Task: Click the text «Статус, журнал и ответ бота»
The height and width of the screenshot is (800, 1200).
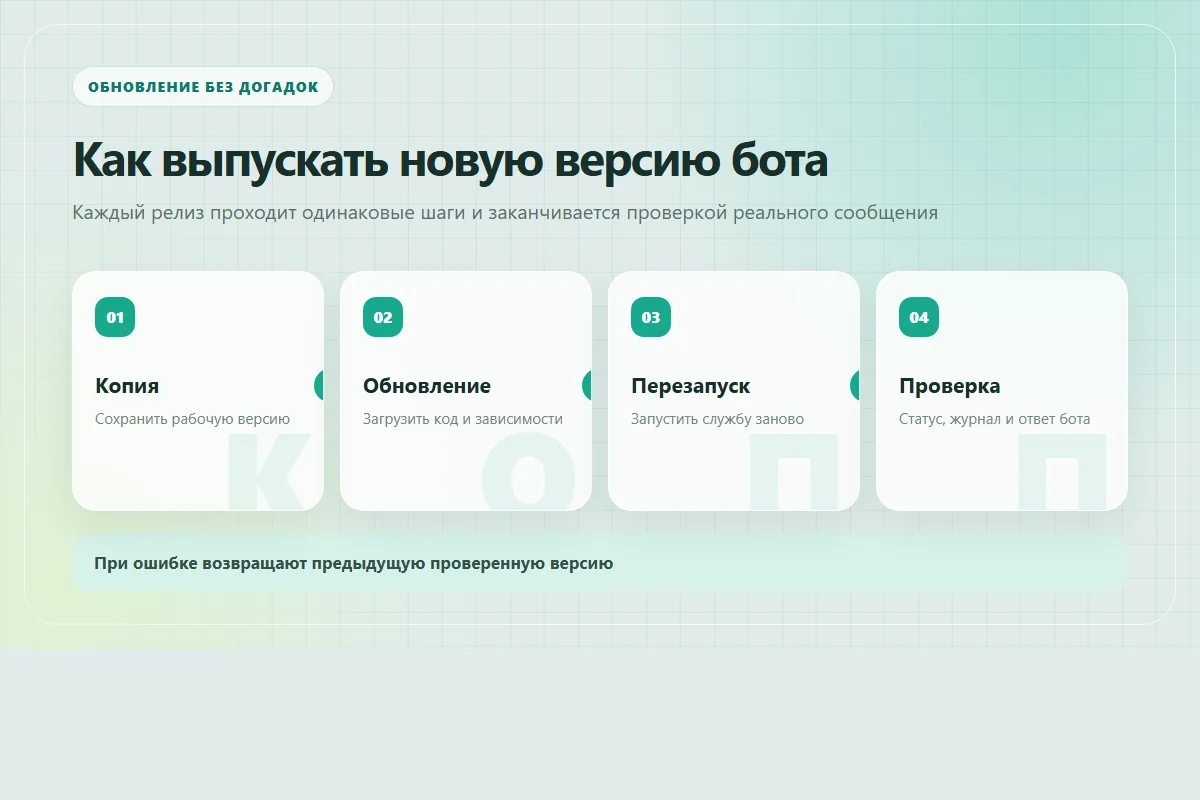Action: (994, 419)
